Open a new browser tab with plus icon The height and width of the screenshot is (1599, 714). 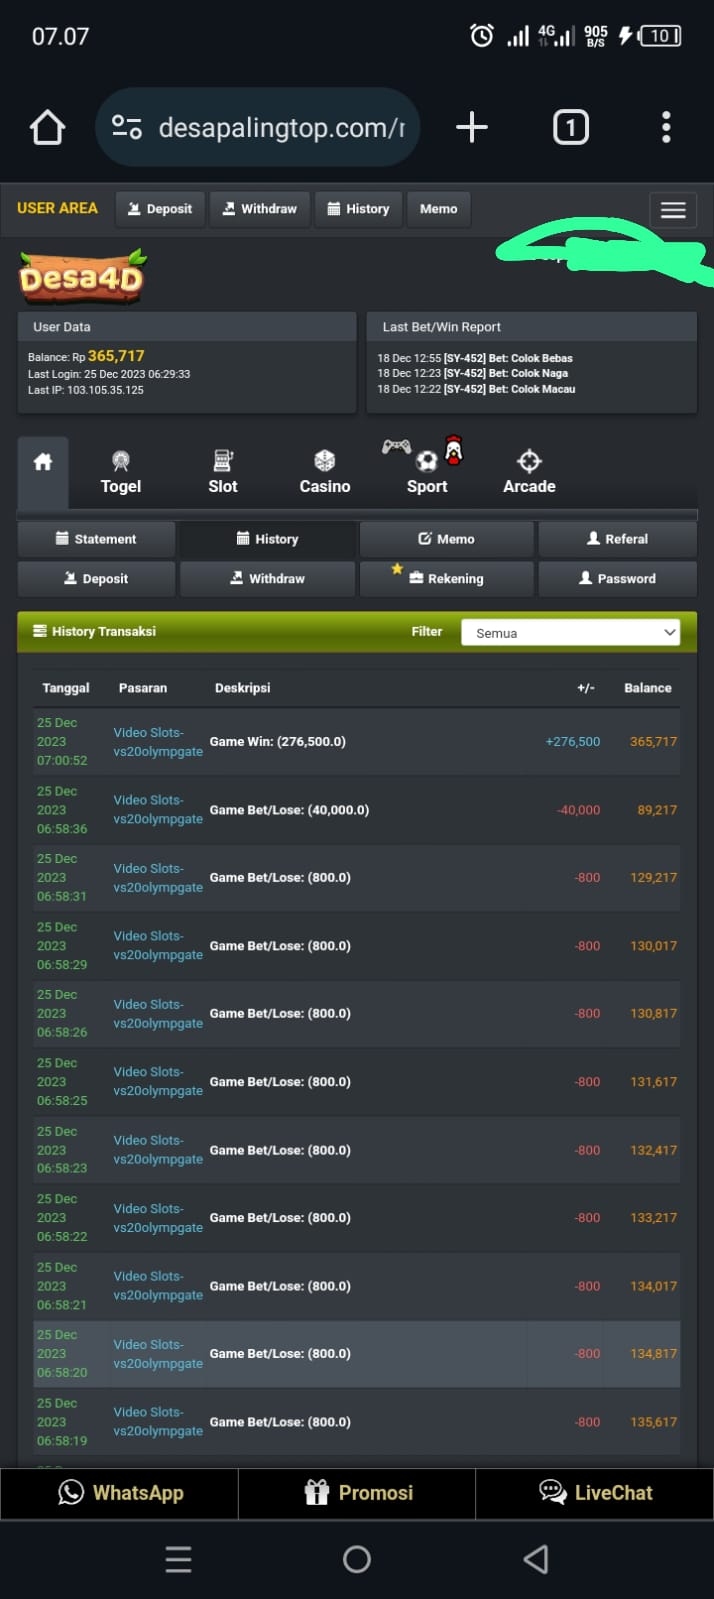point(471,128)
